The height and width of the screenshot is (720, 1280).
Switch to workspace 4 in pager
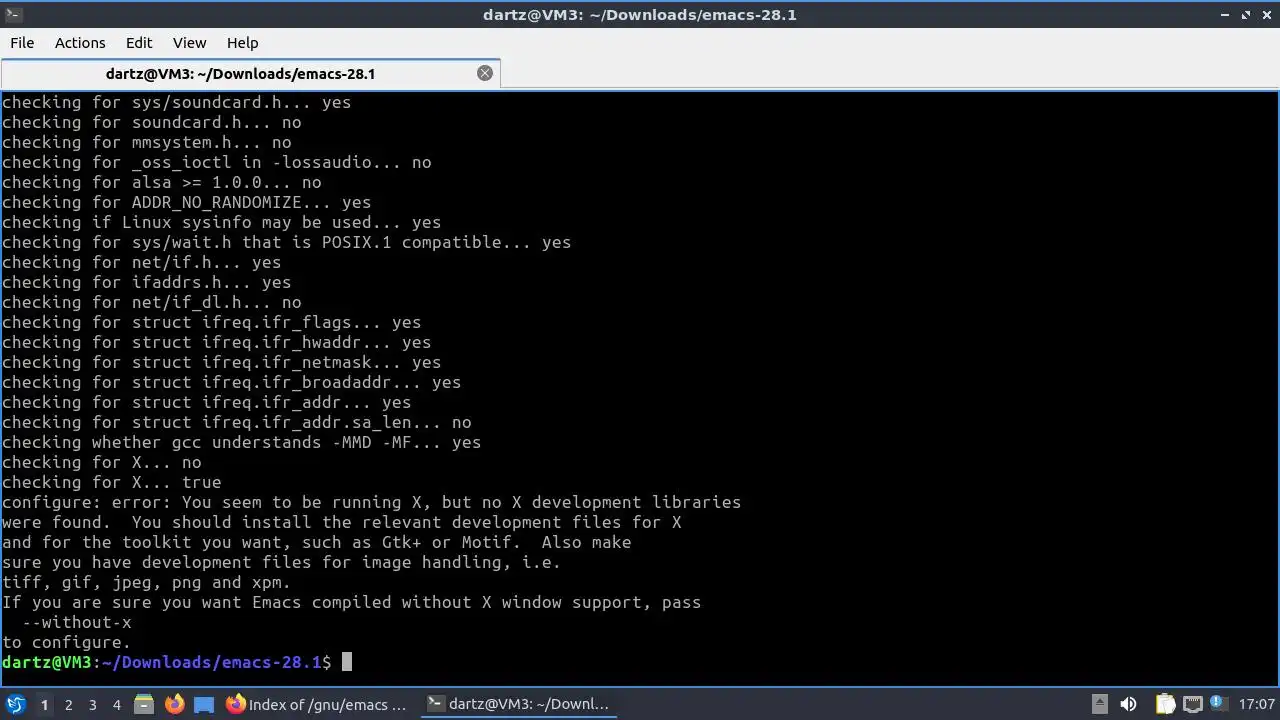pos(116,705)
